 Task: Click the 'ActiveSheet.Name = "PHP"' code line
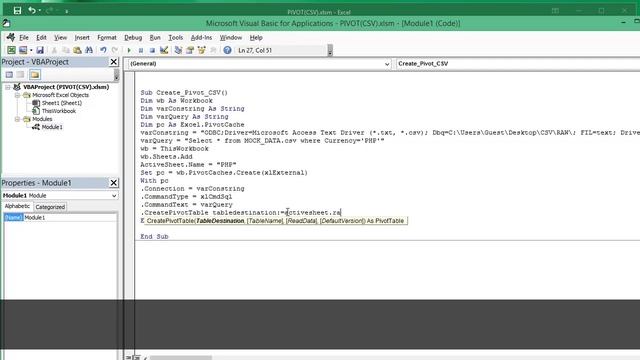tap(188, 164)
